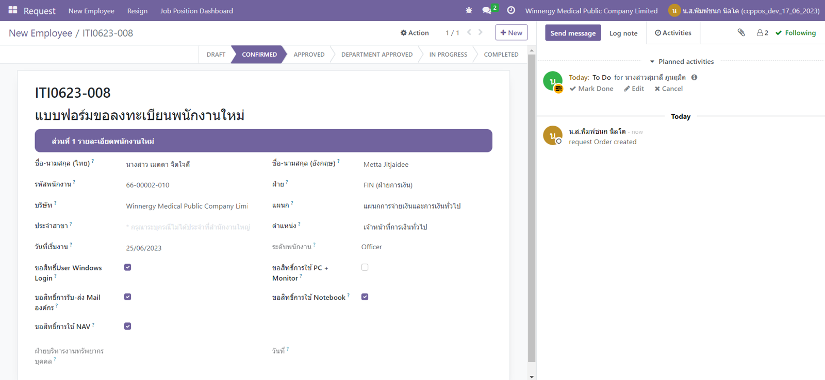Click the request Order created message
Viewport: 825px width, 380px height.
point(602,142)
